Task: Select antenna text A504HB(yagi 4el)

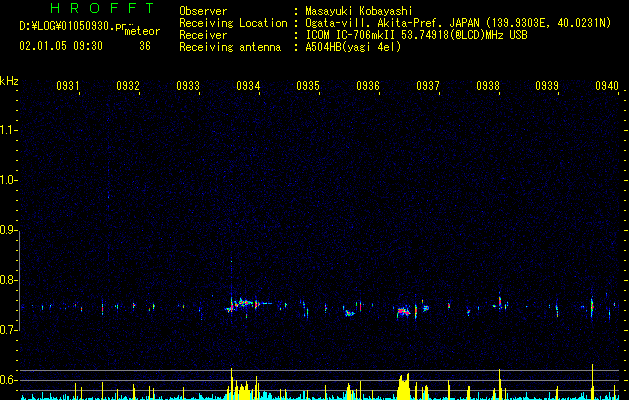Action: click(x=353, y=47)
